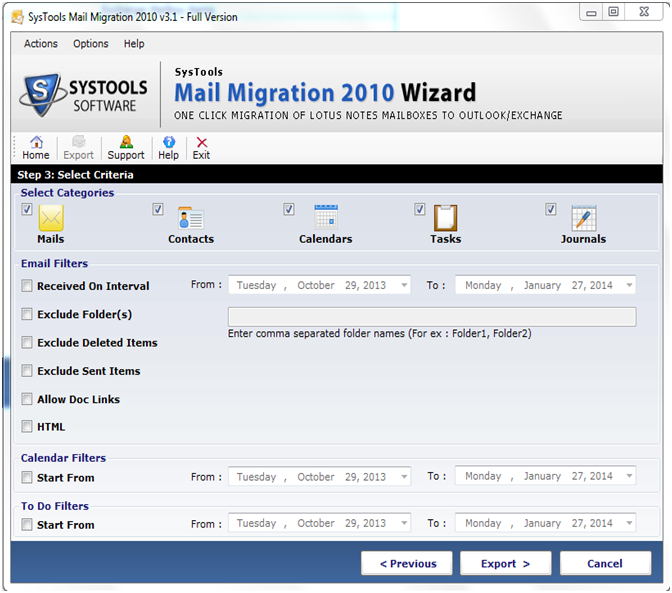Viewport: 672px width, 593px height.
Task: Click the 'To Do Filters' group label
Action: [55, 506]
